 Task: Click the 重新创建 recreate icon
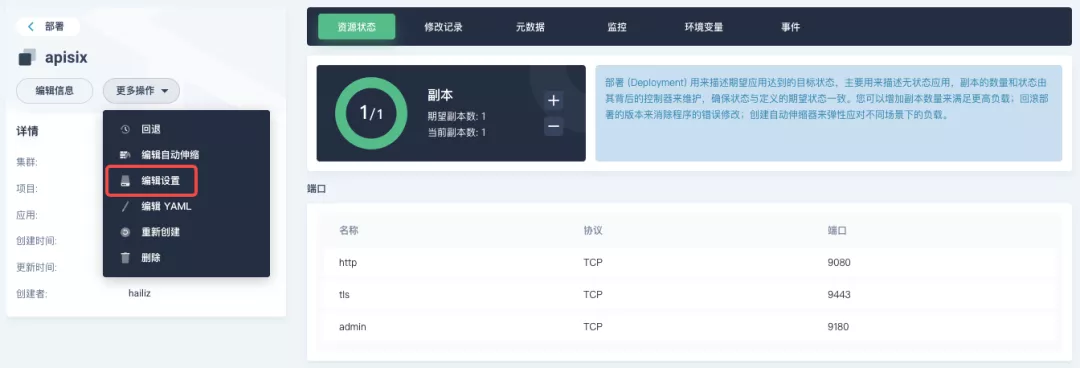125,232
